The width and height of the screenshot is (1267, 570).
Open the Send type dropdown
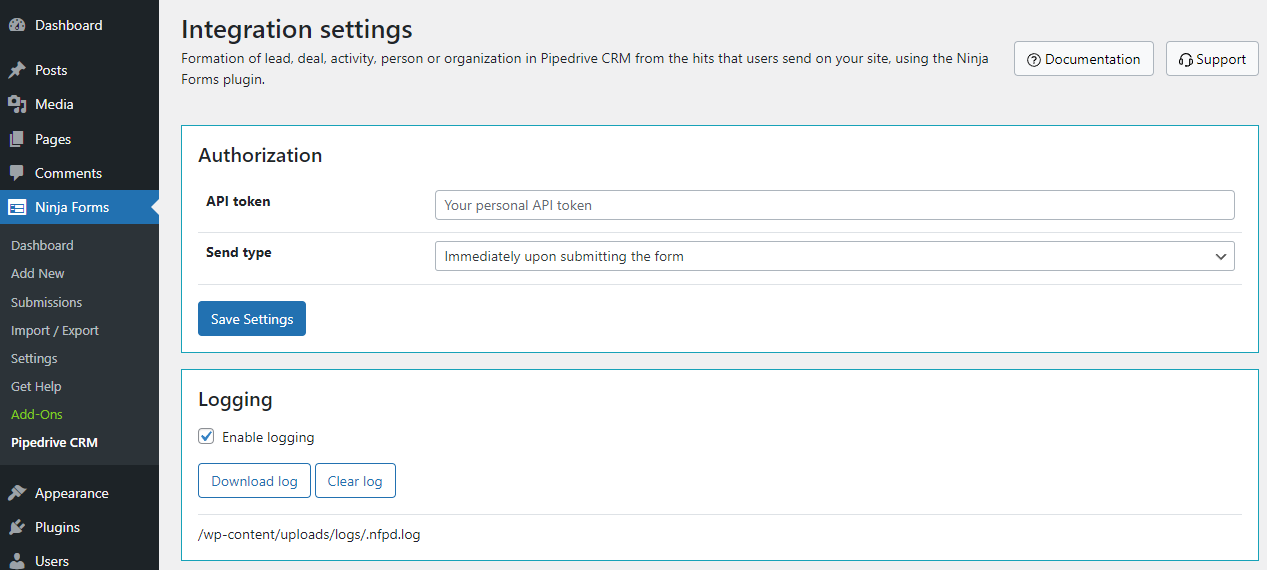(834, 256)
